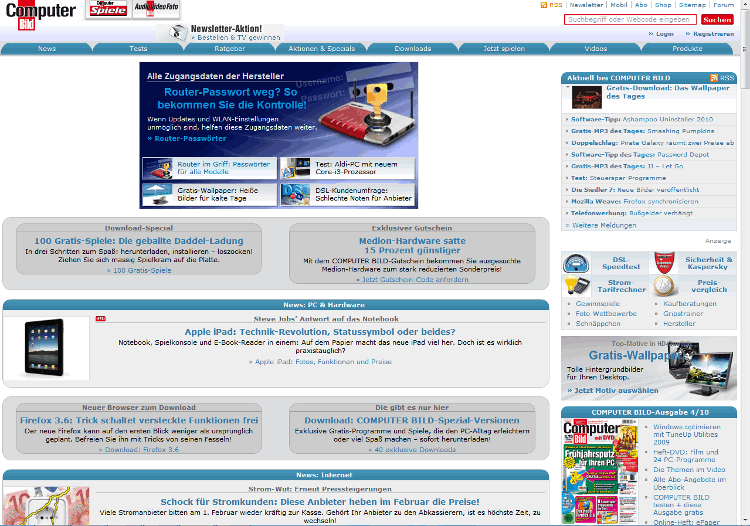The image size is (750, 526).
Task: Open the Videos tab
Action: pyautogui.click(x=596, y=48)
